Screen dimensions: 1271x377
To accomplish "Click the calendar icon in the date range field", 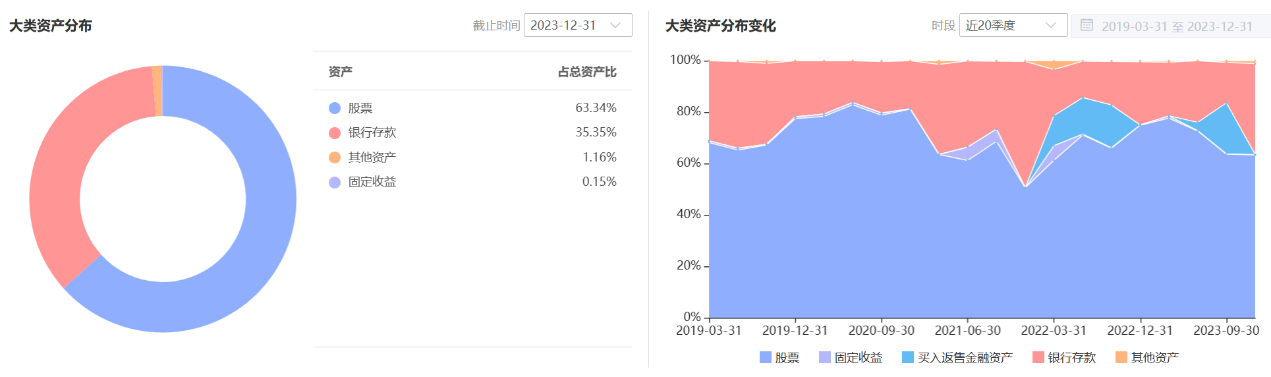I will (x=1087, y=25).
